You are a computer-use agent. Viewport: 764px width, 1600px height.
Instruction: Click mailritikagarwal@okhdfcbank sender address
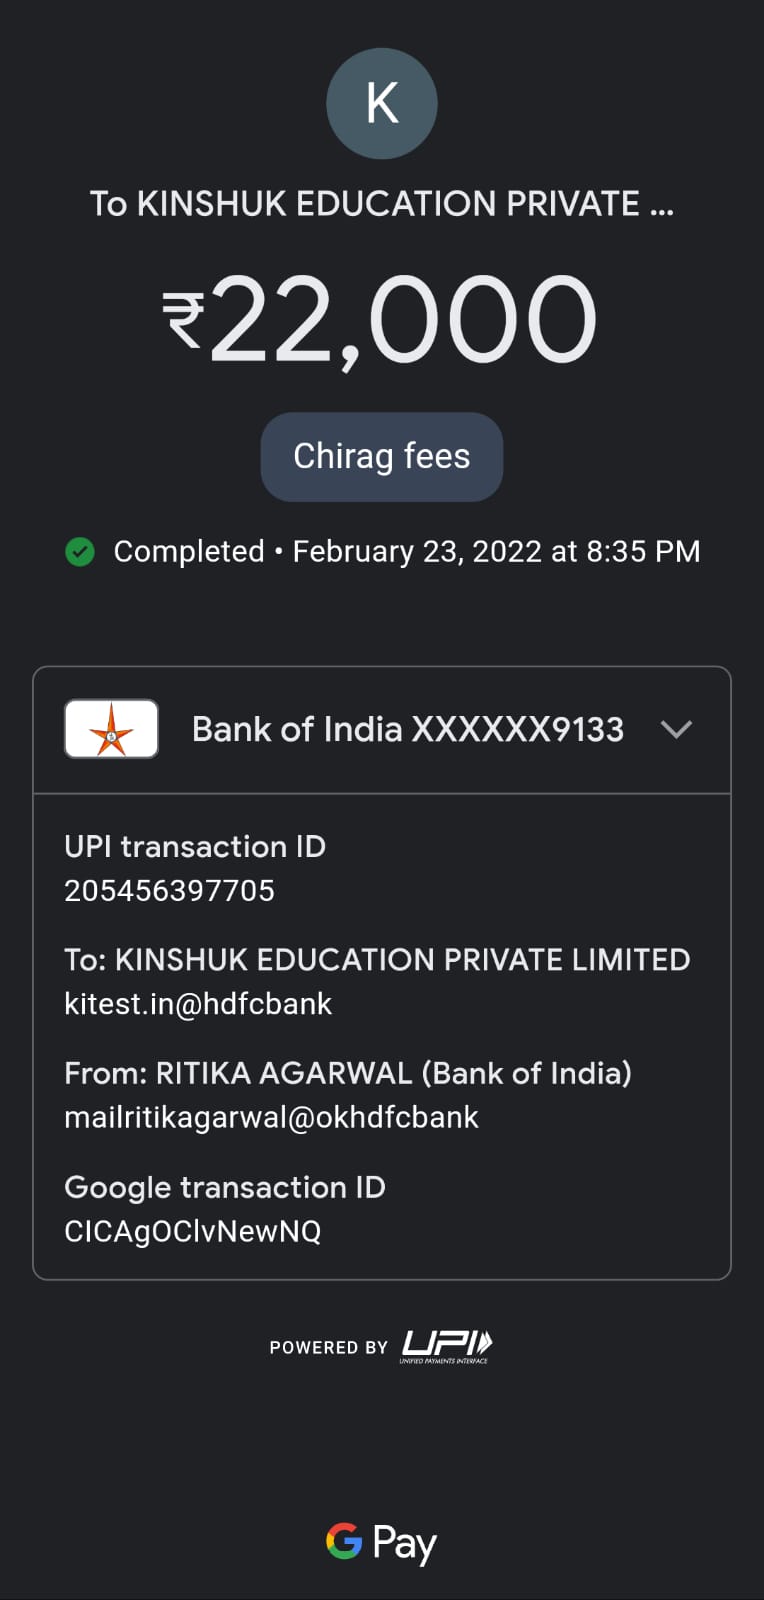[271, 1117]
